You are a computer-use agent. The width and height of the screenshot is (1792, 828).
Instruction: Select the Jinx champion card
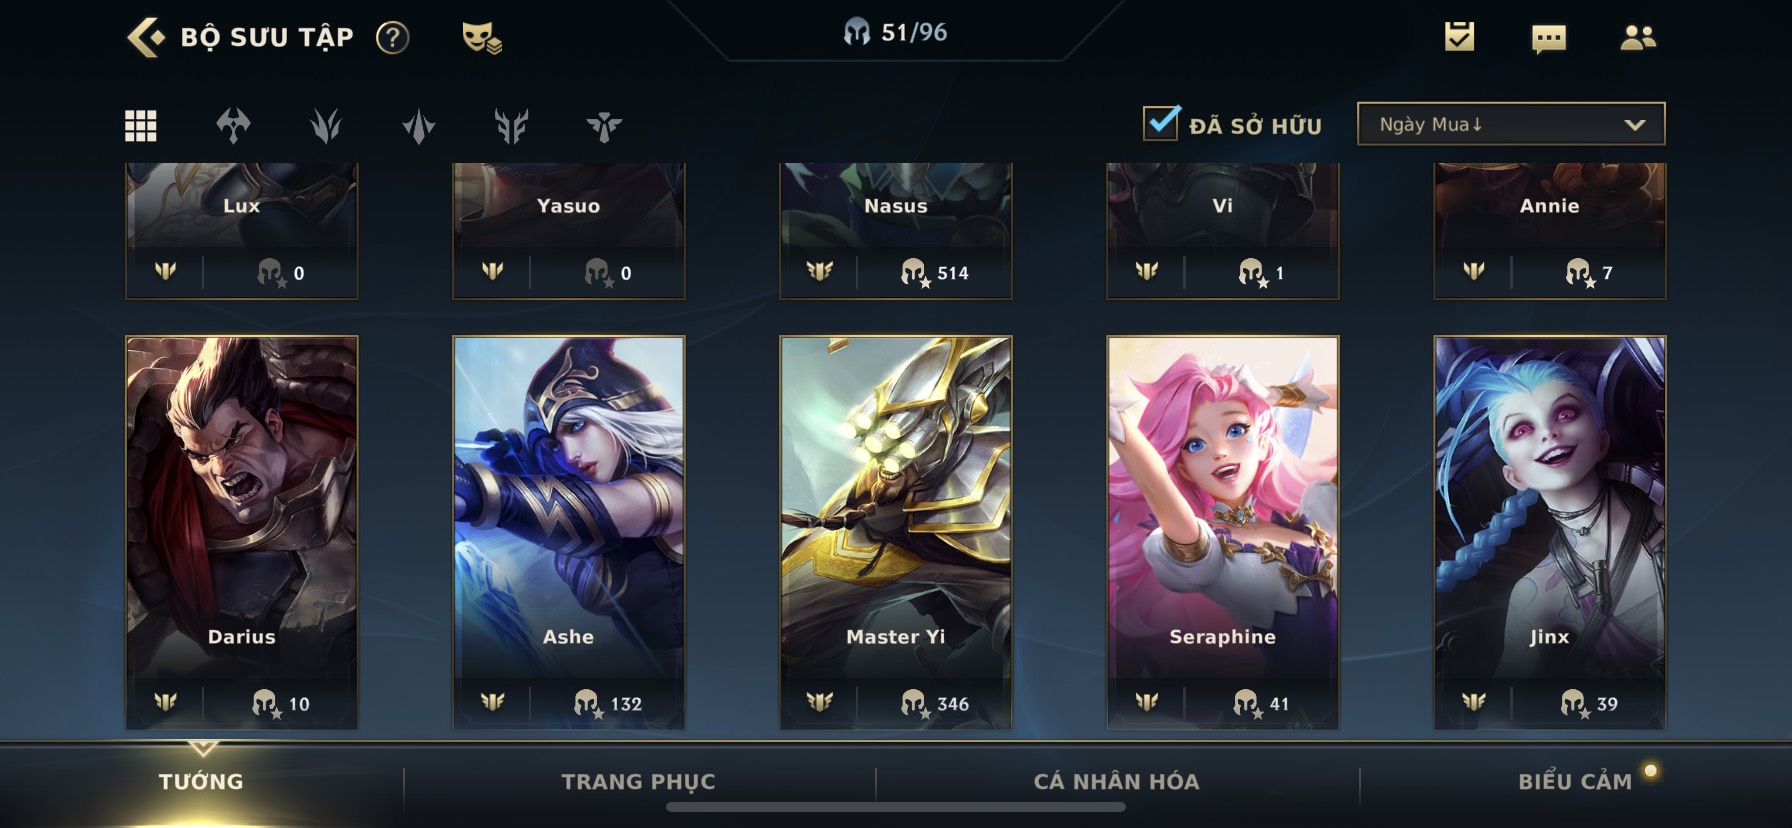click(x=1550, y=532)
